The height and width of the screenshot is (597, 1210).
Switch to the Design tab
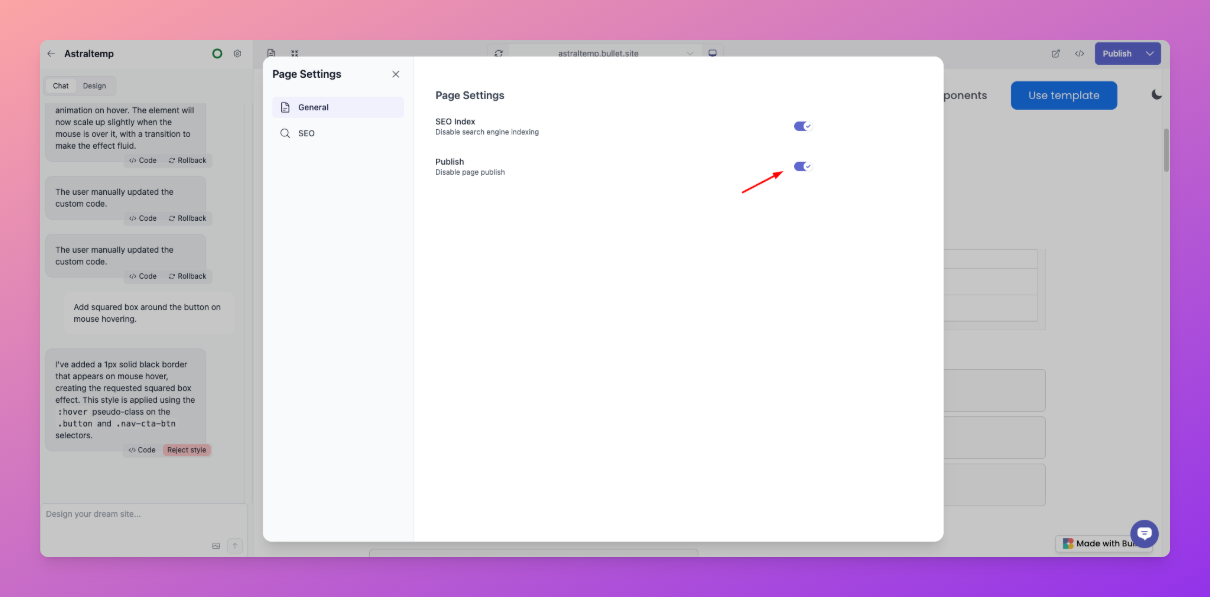[x=94, y=86]
